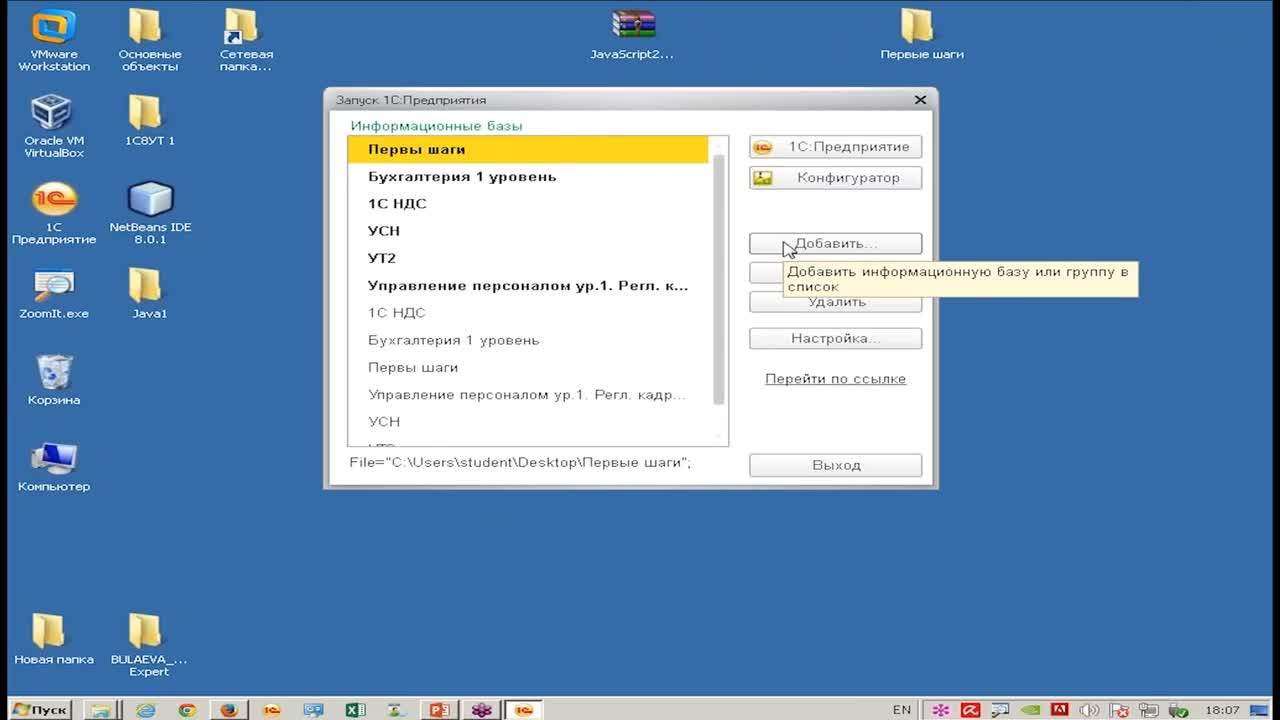Viewport: 1280px width, 720px height.
Task: Click the Удалить button
Action: (835, 302)
